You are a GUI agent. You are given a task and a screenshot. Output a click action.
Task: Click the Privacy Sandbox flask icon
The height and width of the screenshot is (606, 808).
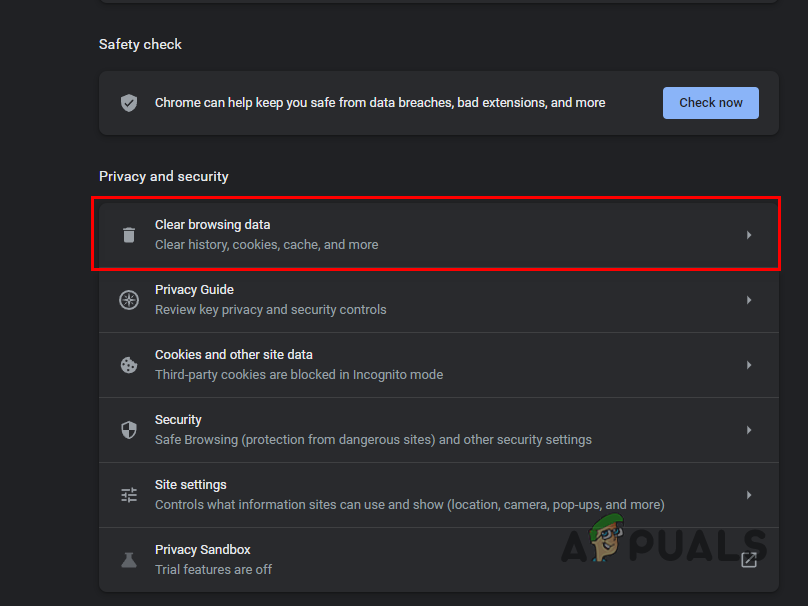click(128, 559)
